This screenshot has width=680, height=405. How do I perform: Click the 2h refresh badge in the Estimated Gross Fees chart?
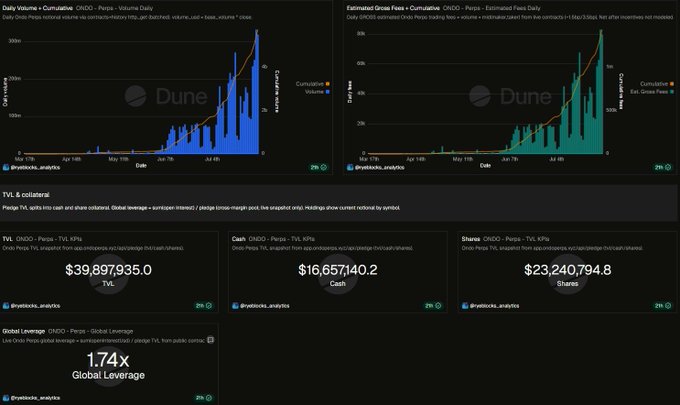[x=663, y=167]
